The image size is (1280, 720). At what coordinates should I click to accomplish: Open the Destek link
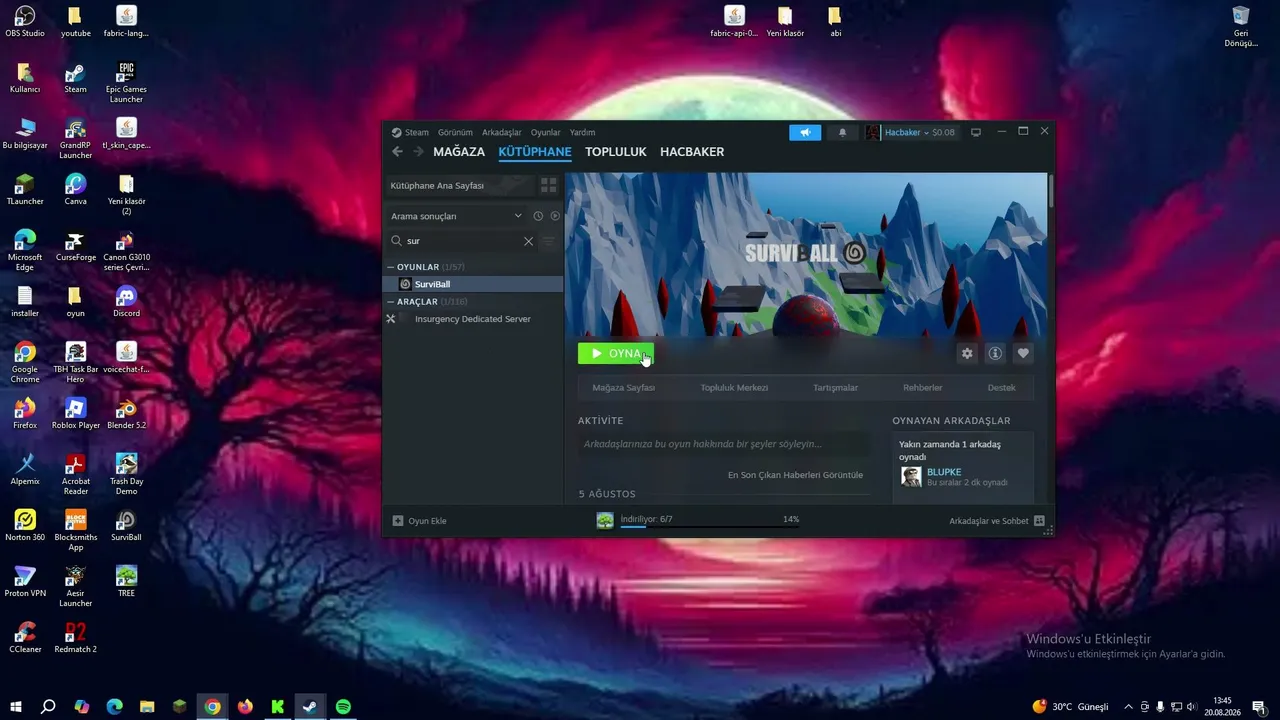(1001, 388)
